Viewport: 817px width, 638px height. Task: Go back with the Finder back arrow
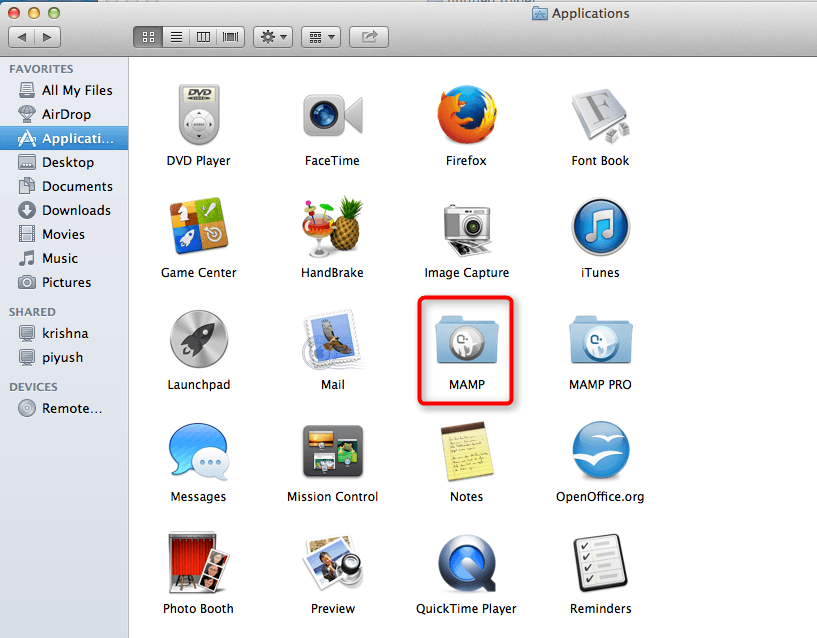click(22, 37)
